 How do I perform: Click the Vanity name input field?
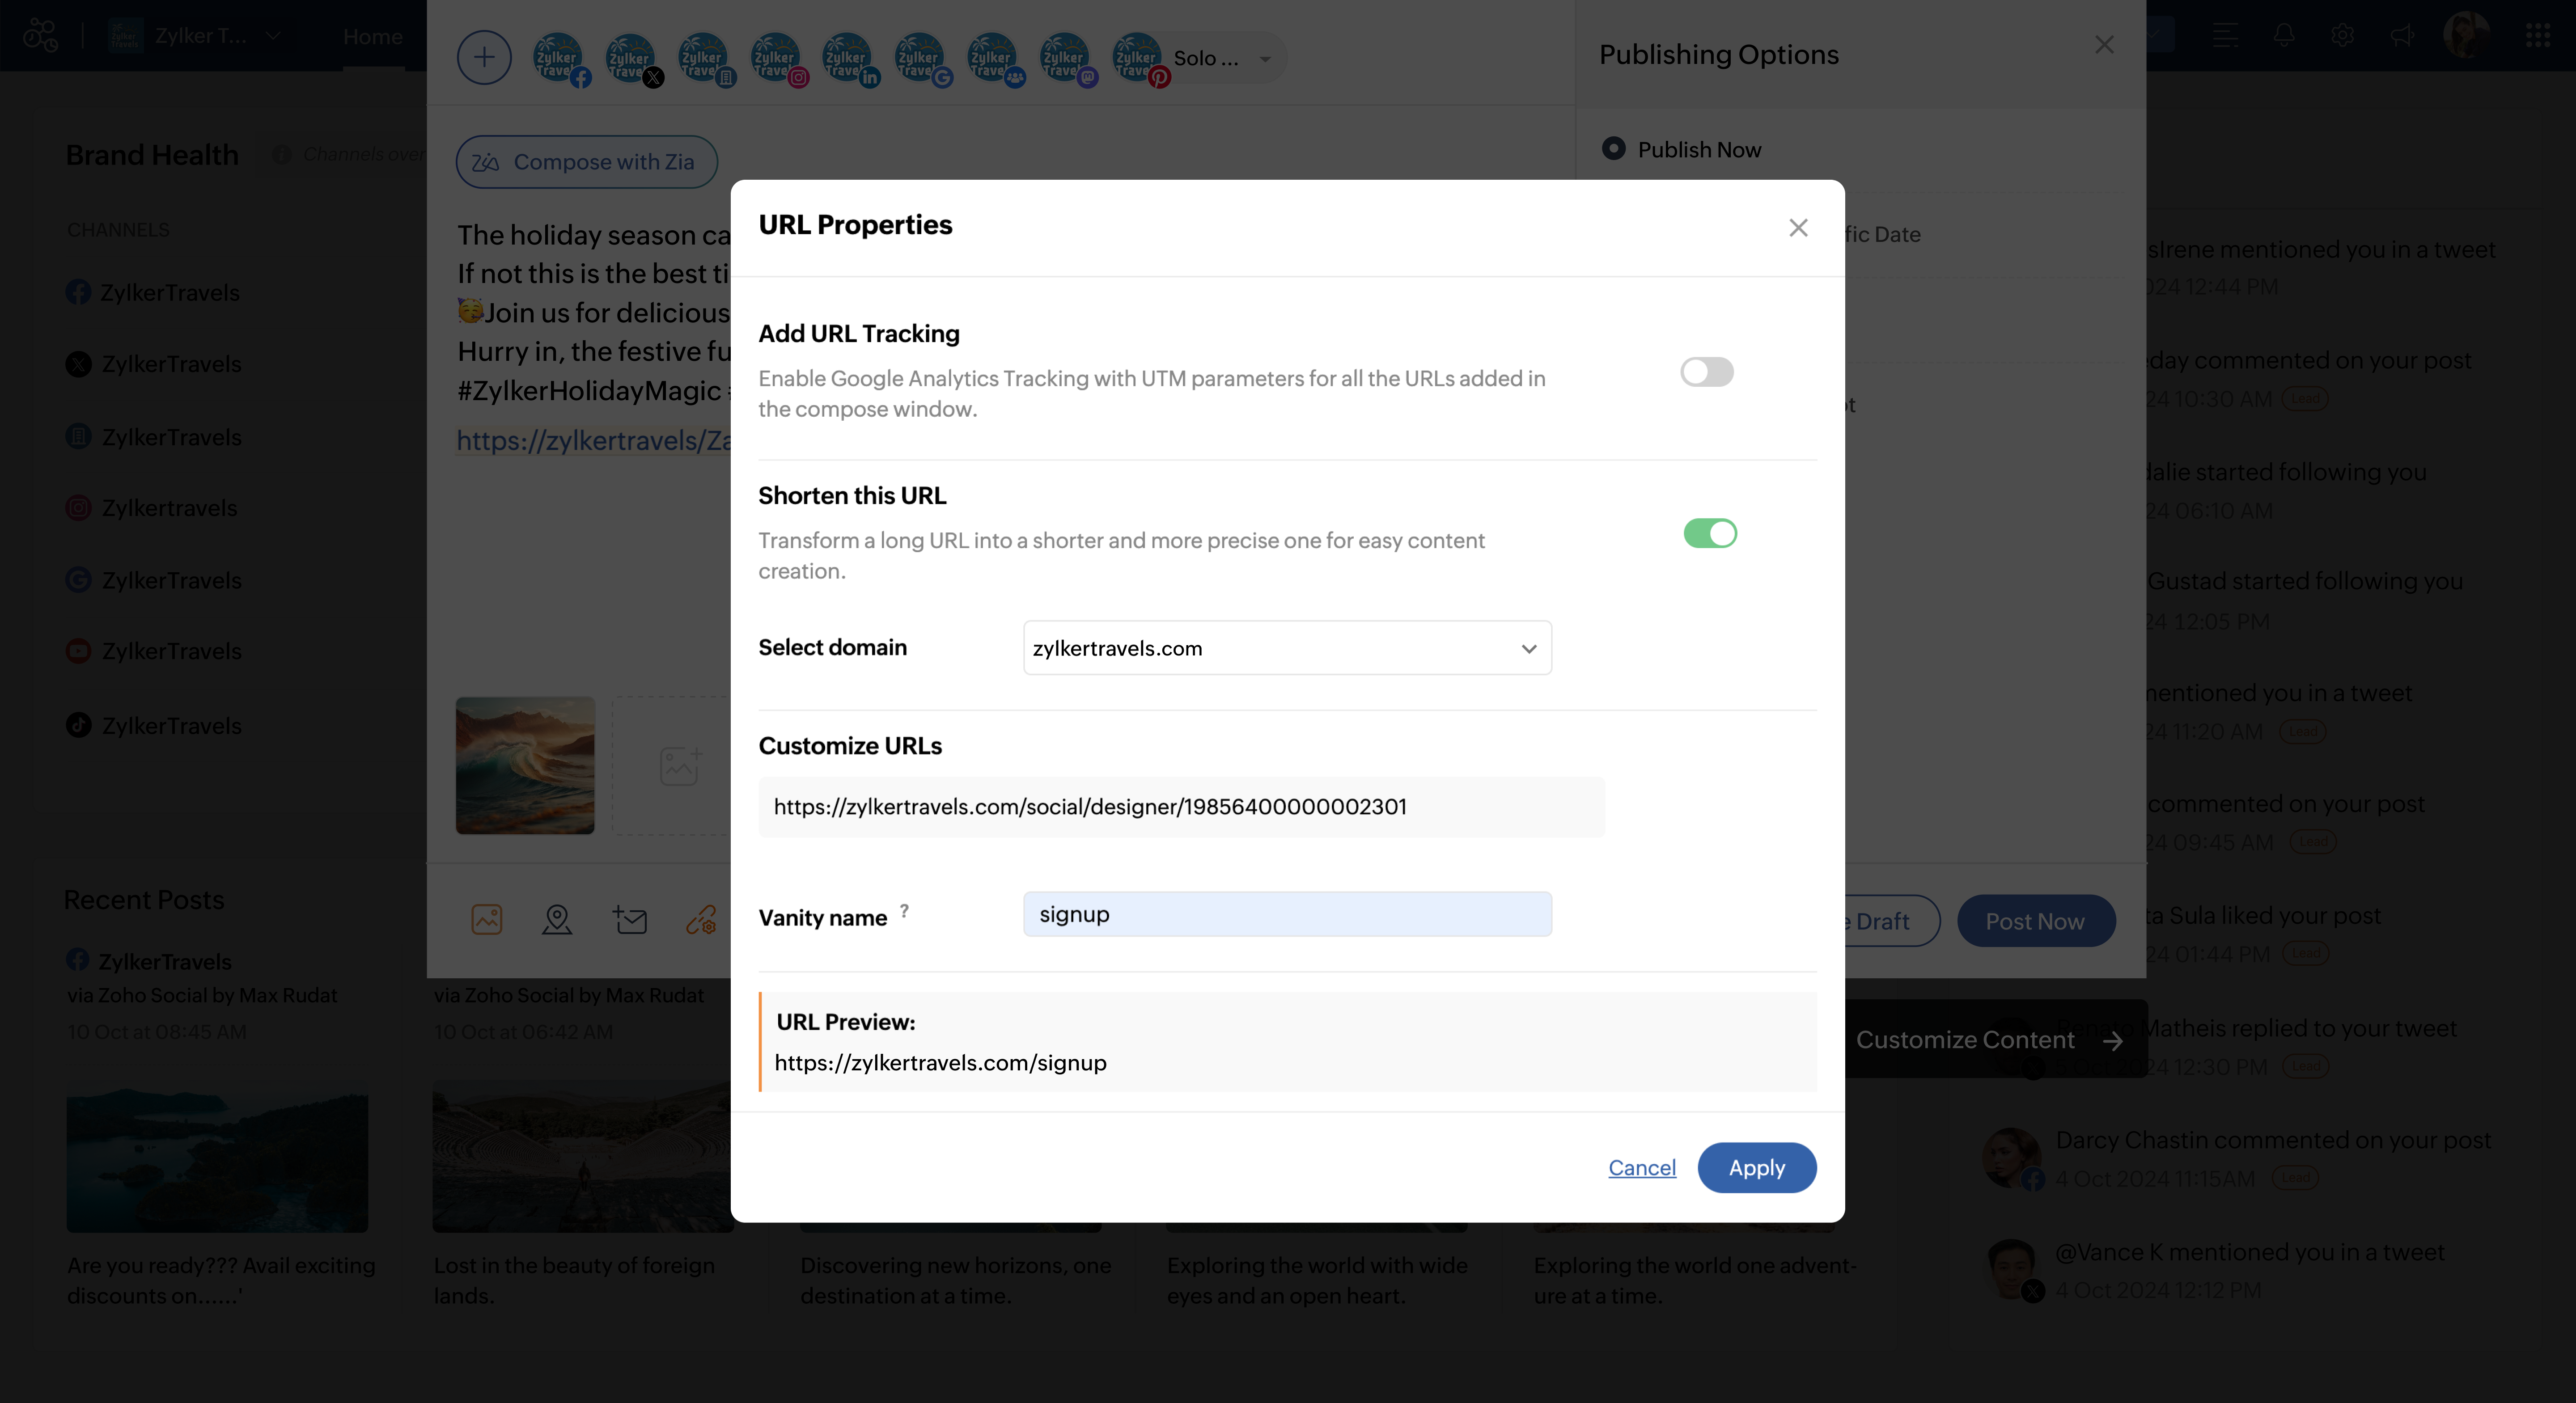1287,914
